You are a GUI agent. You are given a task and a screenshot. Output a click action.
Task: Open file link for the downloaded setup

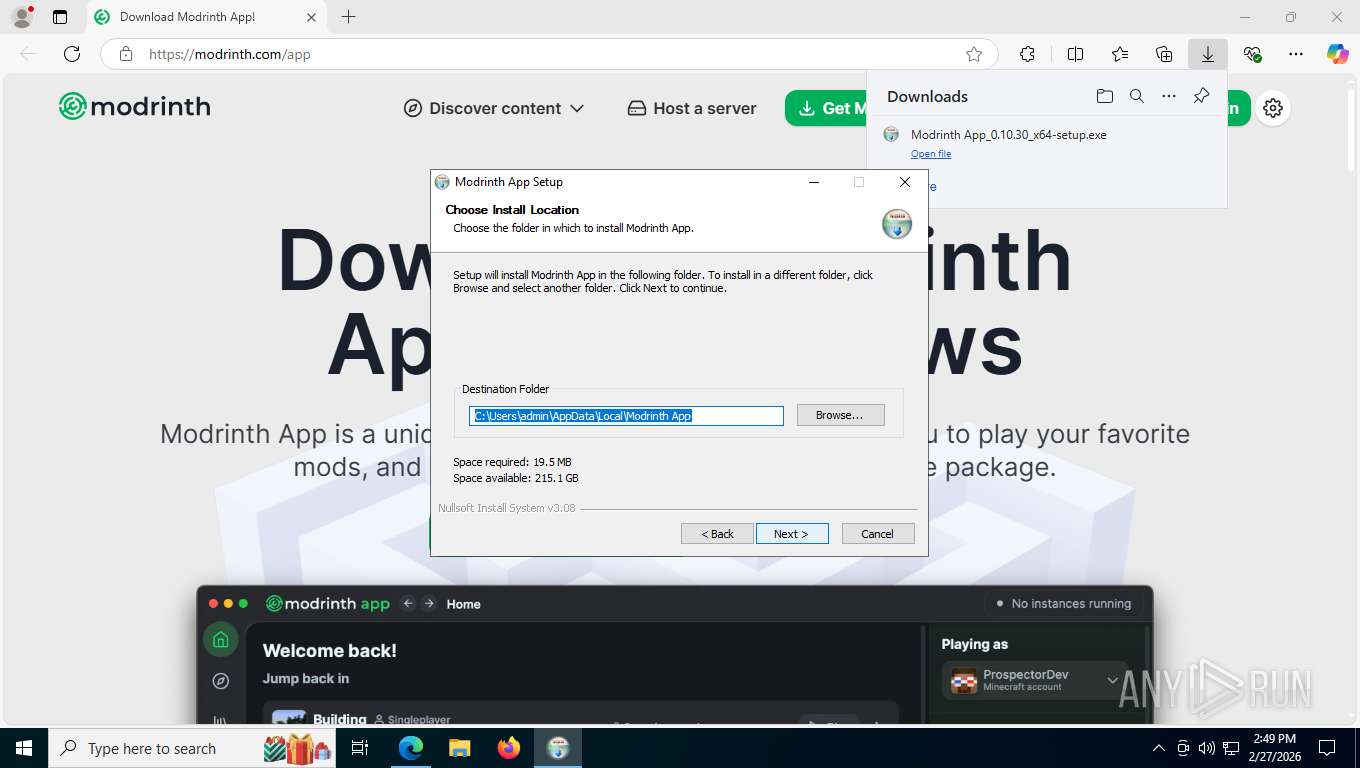tap(931, 154)
